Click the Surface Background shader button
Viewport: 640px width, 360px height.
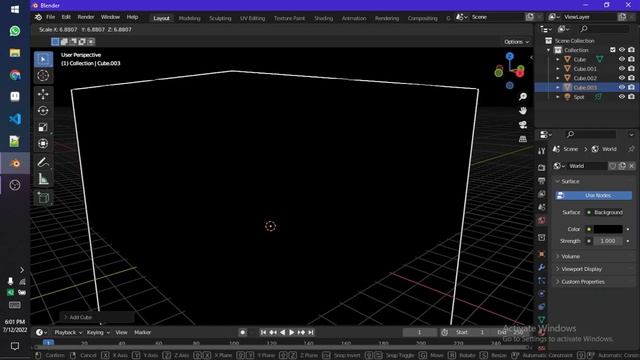(604, 212)
